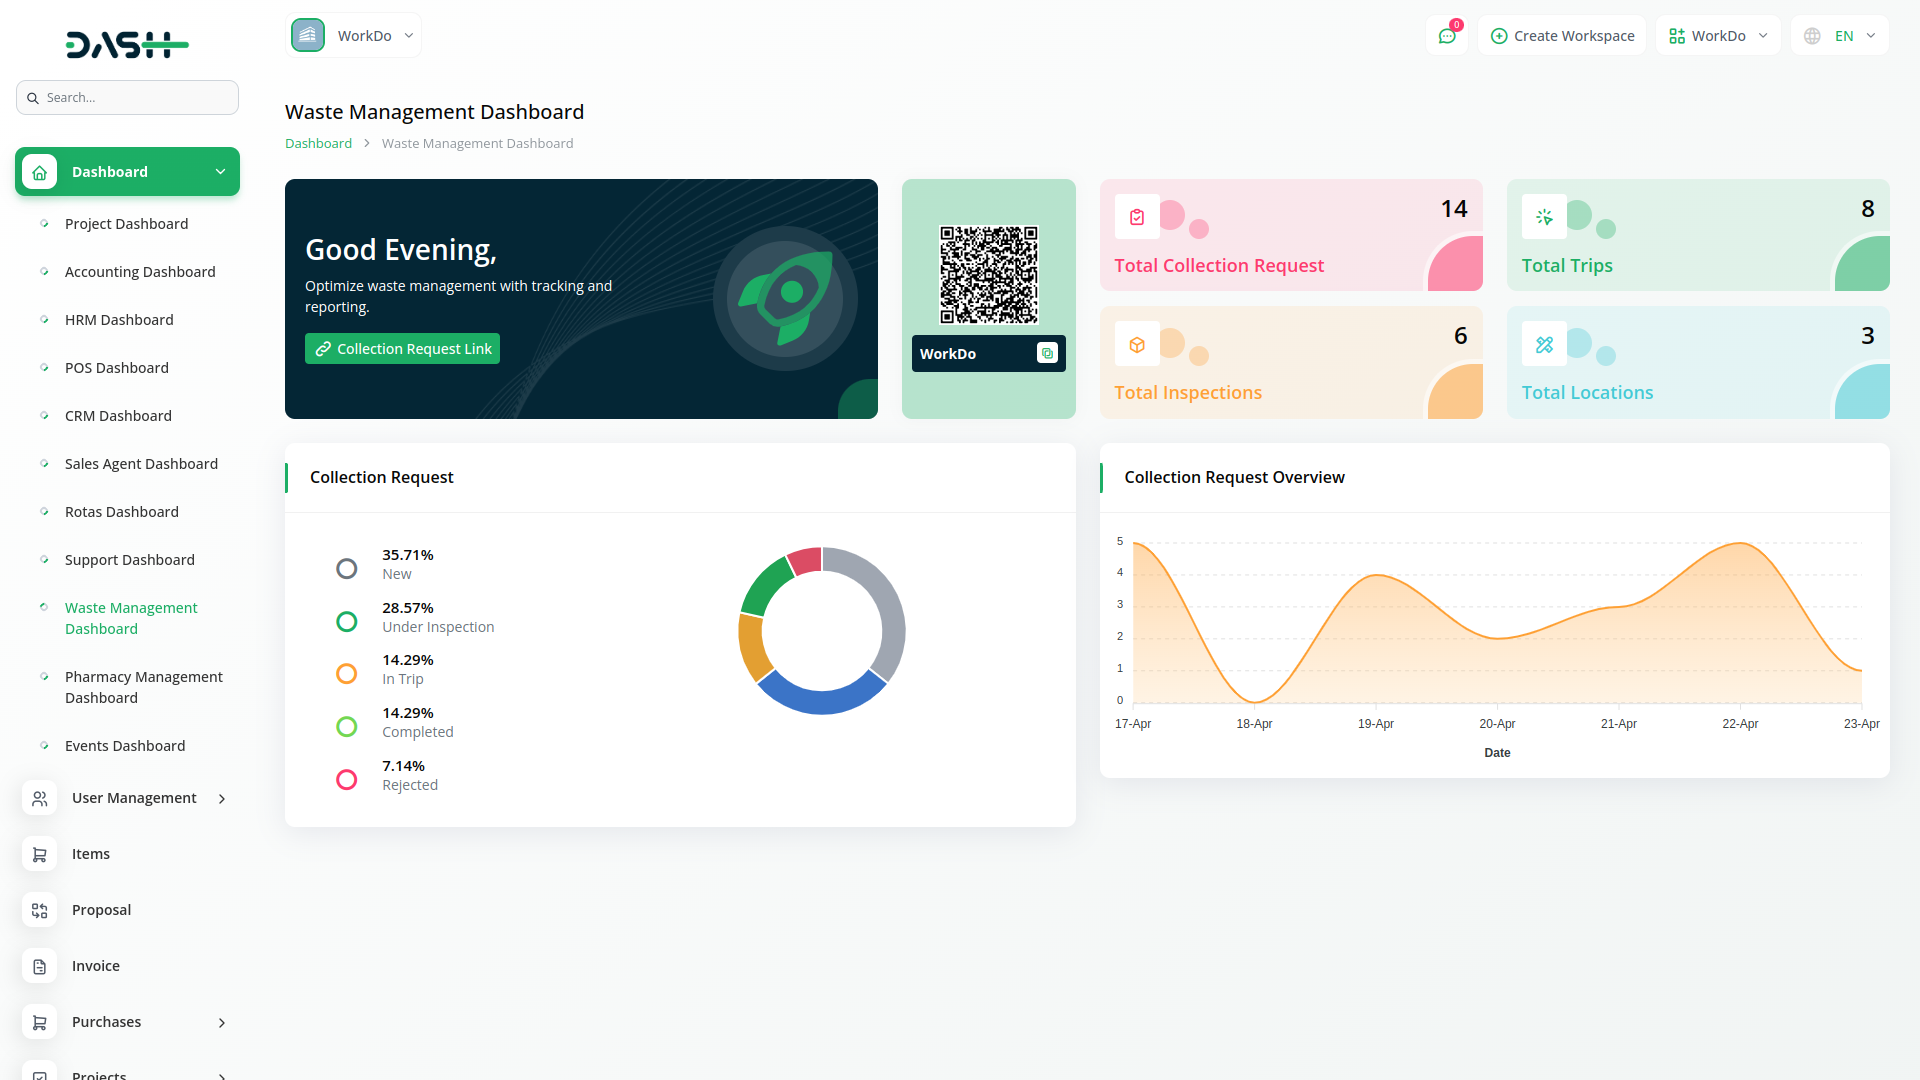This screenshot has width=1920, height=1080.
Task: Click the blue donut chart segment
Action: tap(822, 700)
